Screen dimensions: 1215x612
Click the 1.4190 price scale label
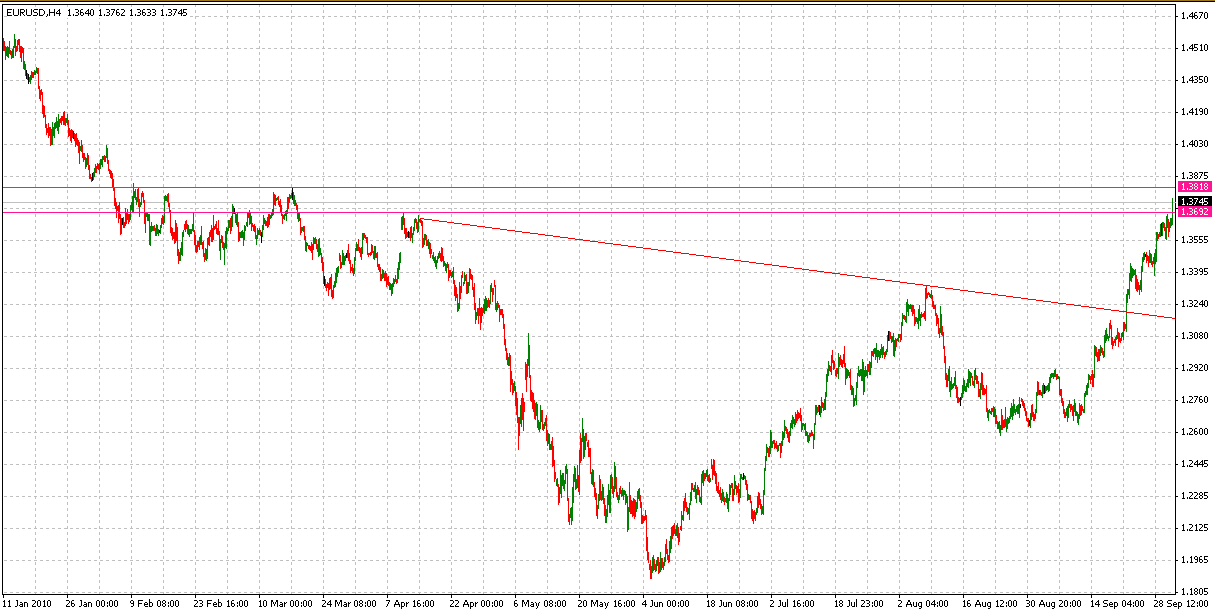[1193, 112]
